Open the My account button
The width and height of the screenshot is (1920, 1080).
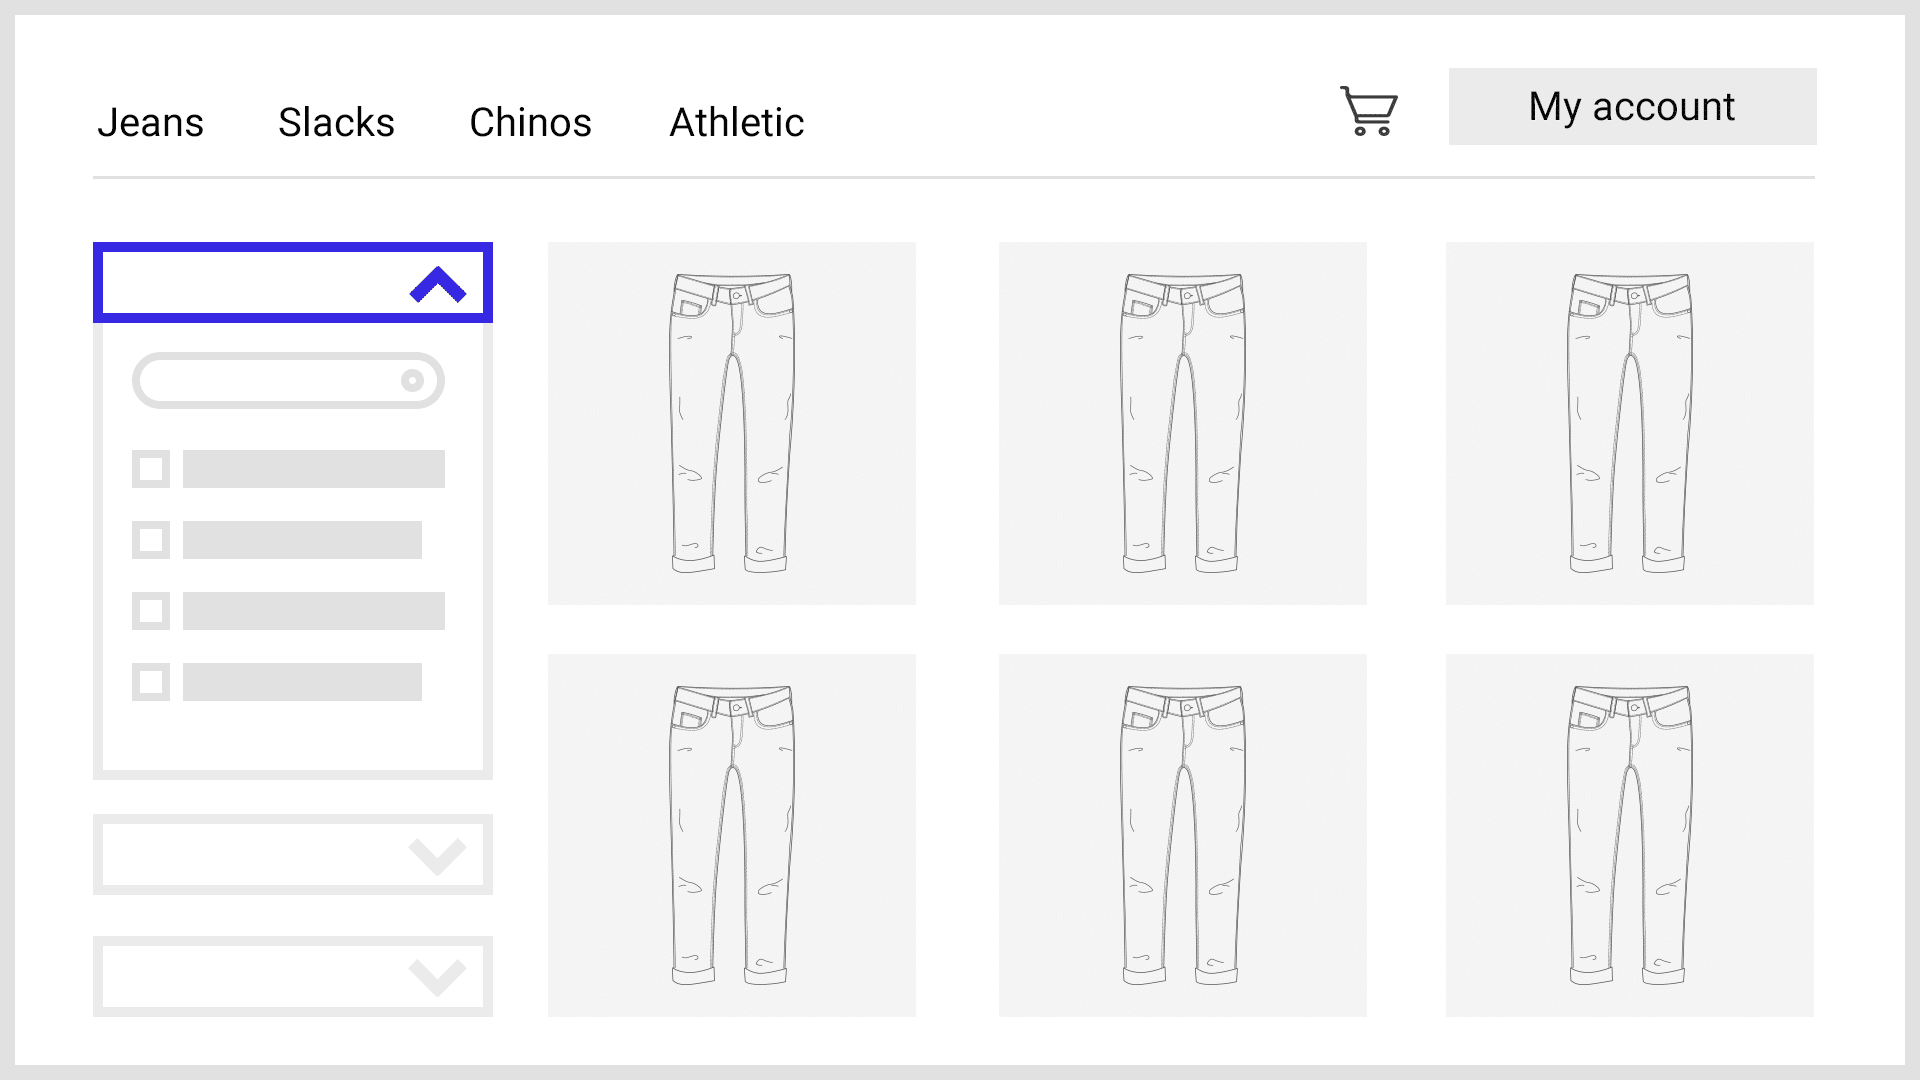tap(1632, 106)
